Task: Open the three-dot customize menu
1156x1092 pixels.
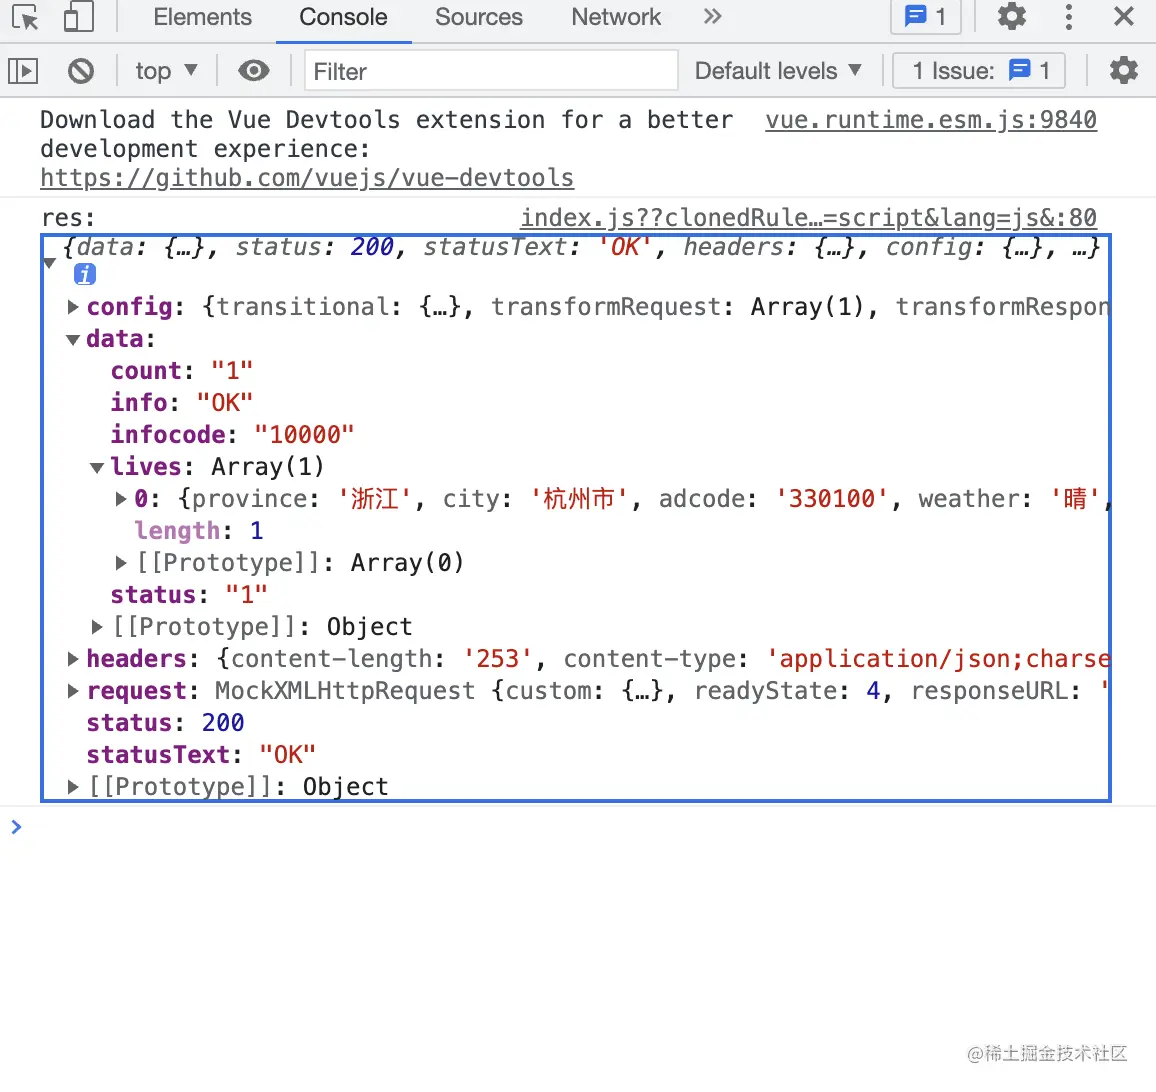Action: [x=1068, y=16]
